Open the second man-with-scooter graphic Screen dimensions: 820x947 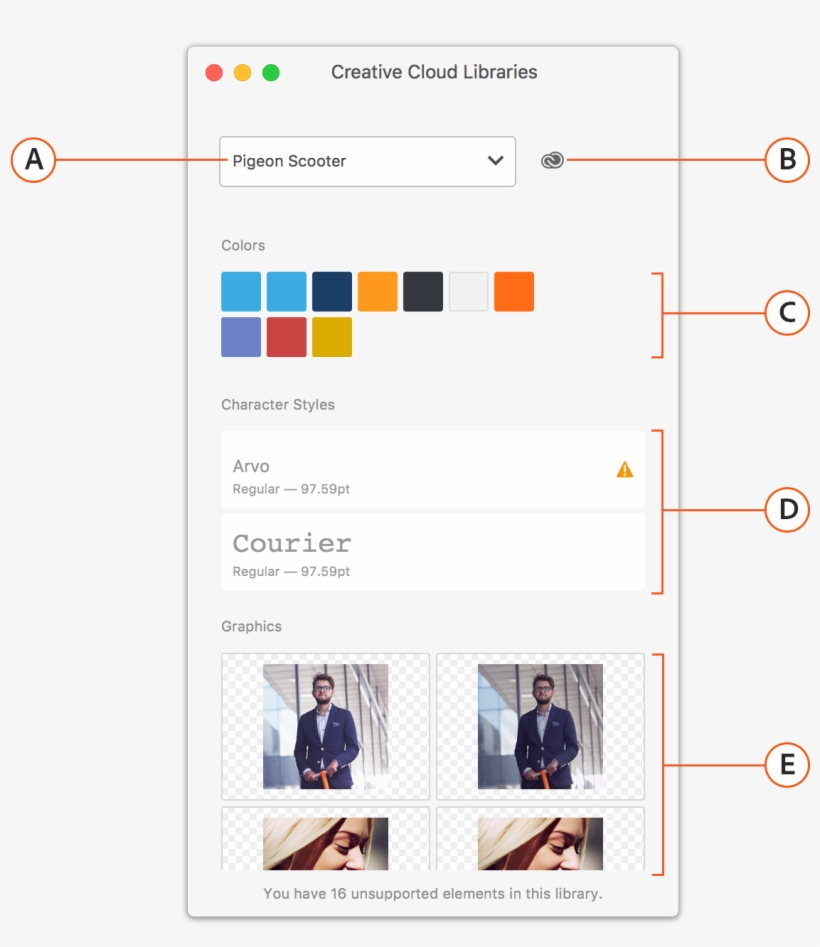coord(540,726)
